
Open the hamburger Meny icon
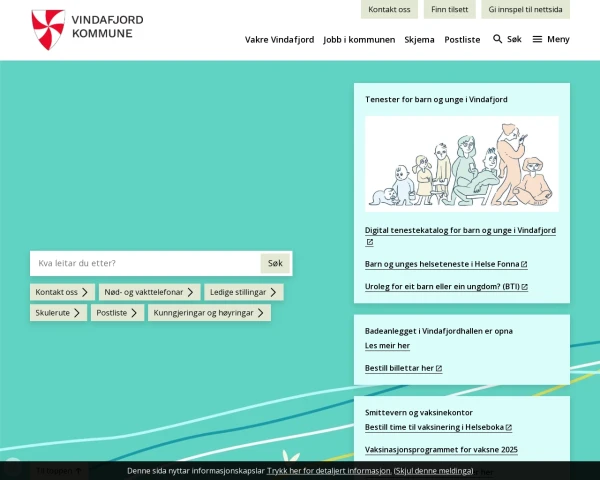(x=537, y=39)
